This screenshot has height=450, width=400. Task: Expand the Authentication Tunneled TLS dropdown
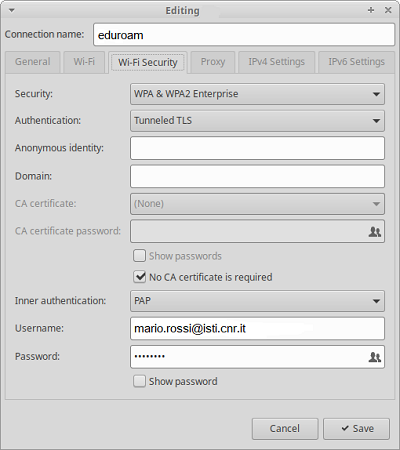pos(257,121)
